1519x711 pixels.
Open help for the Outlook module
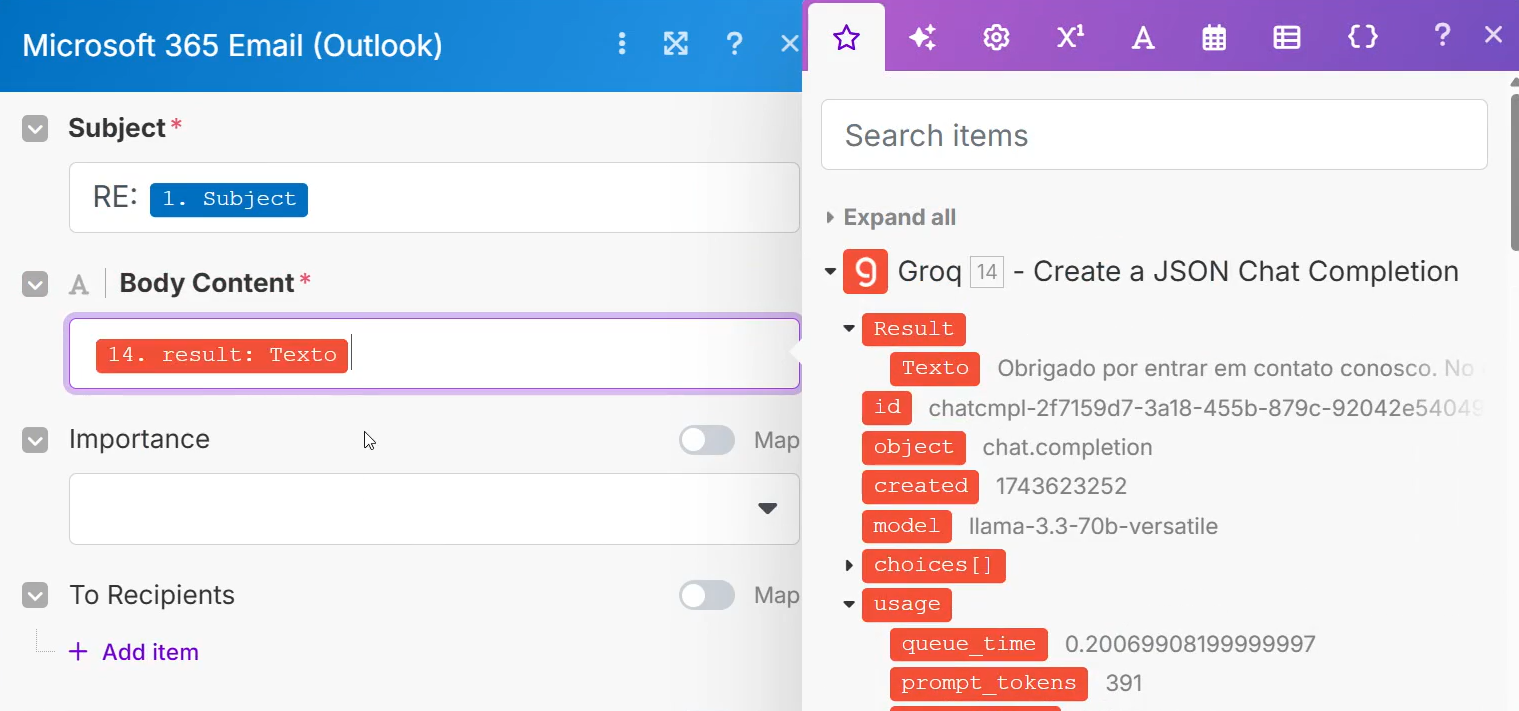tap(734, 43)
